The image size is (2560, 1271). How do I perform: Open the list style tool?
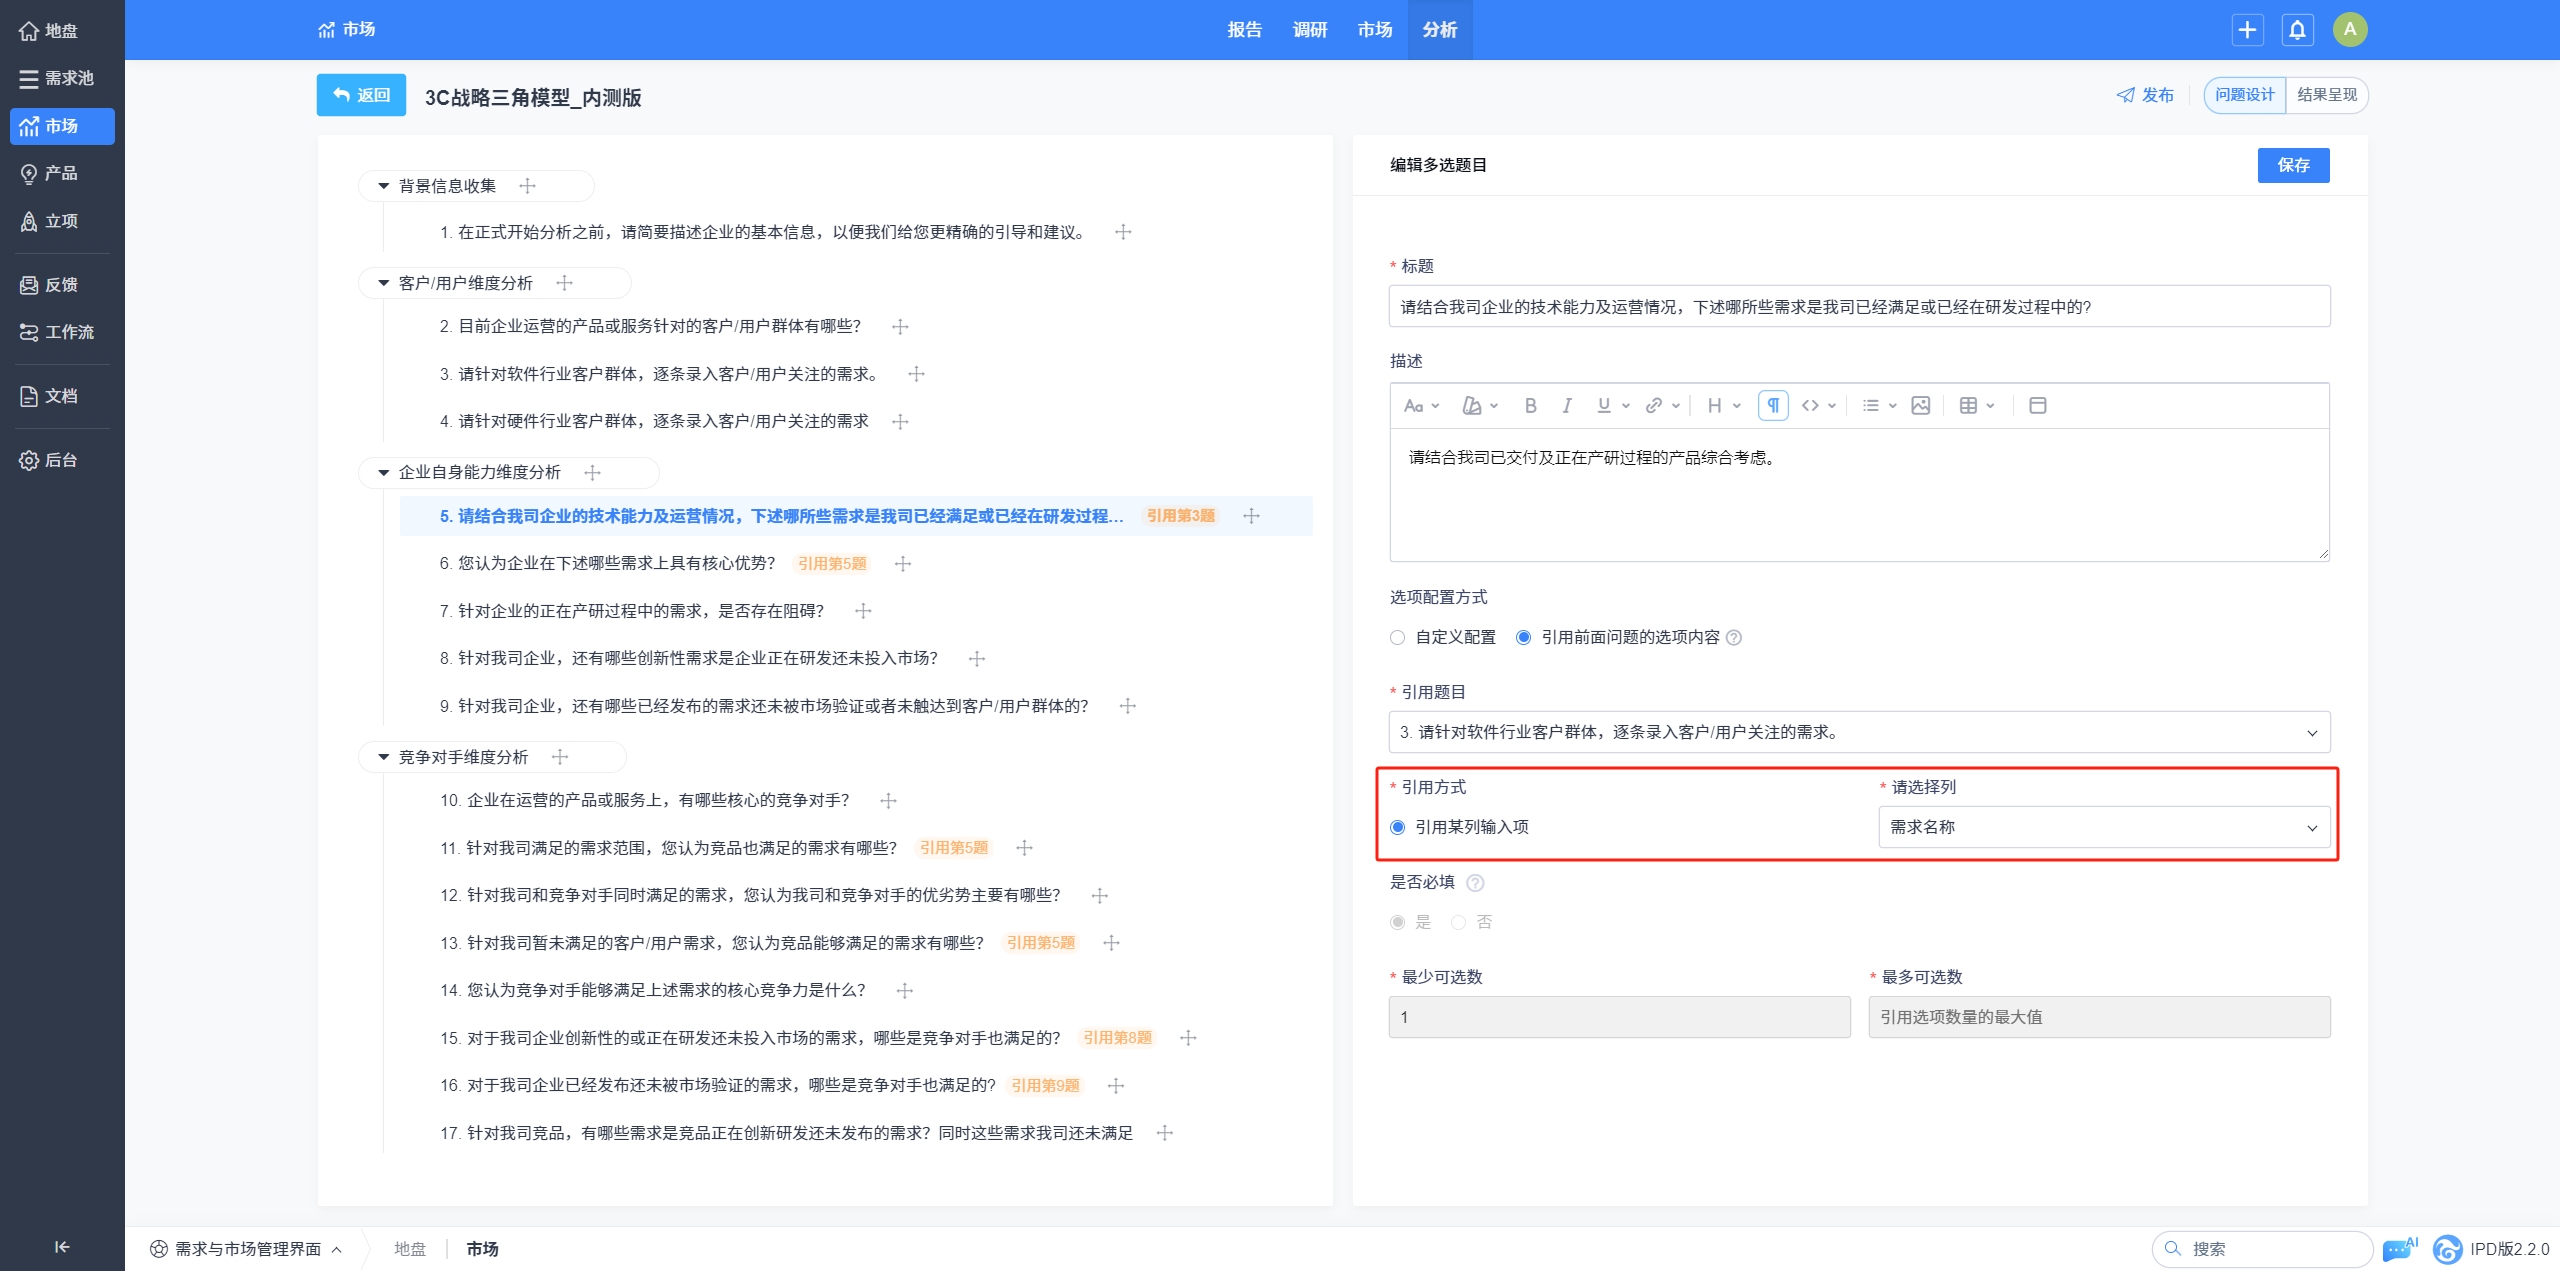pos(1879,405)
